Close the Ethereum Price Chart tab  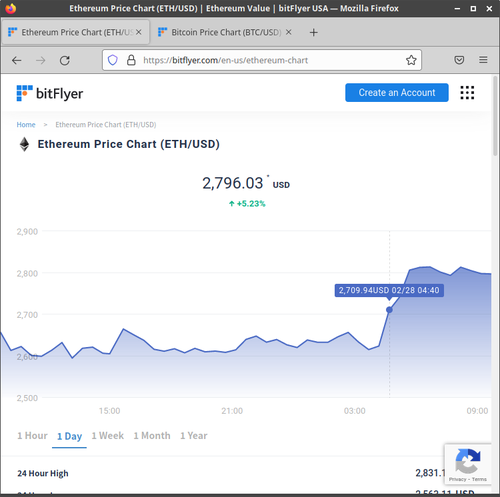(139, 32)
